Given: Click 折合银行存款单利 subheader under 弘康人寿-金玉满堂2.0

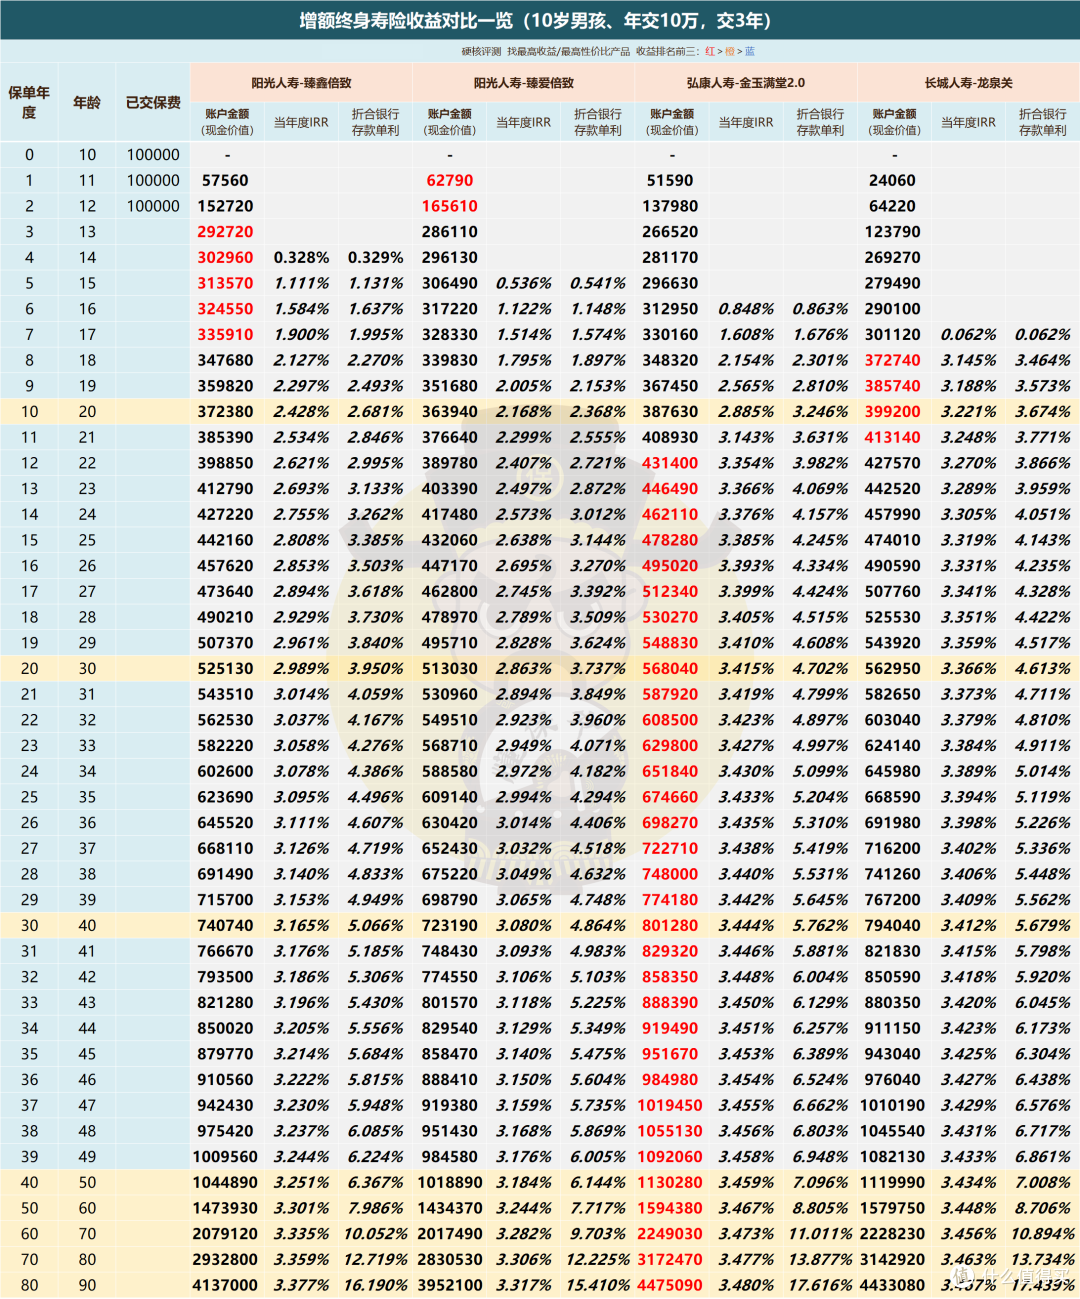Looking at the screenshot, I should pos(820,122).
